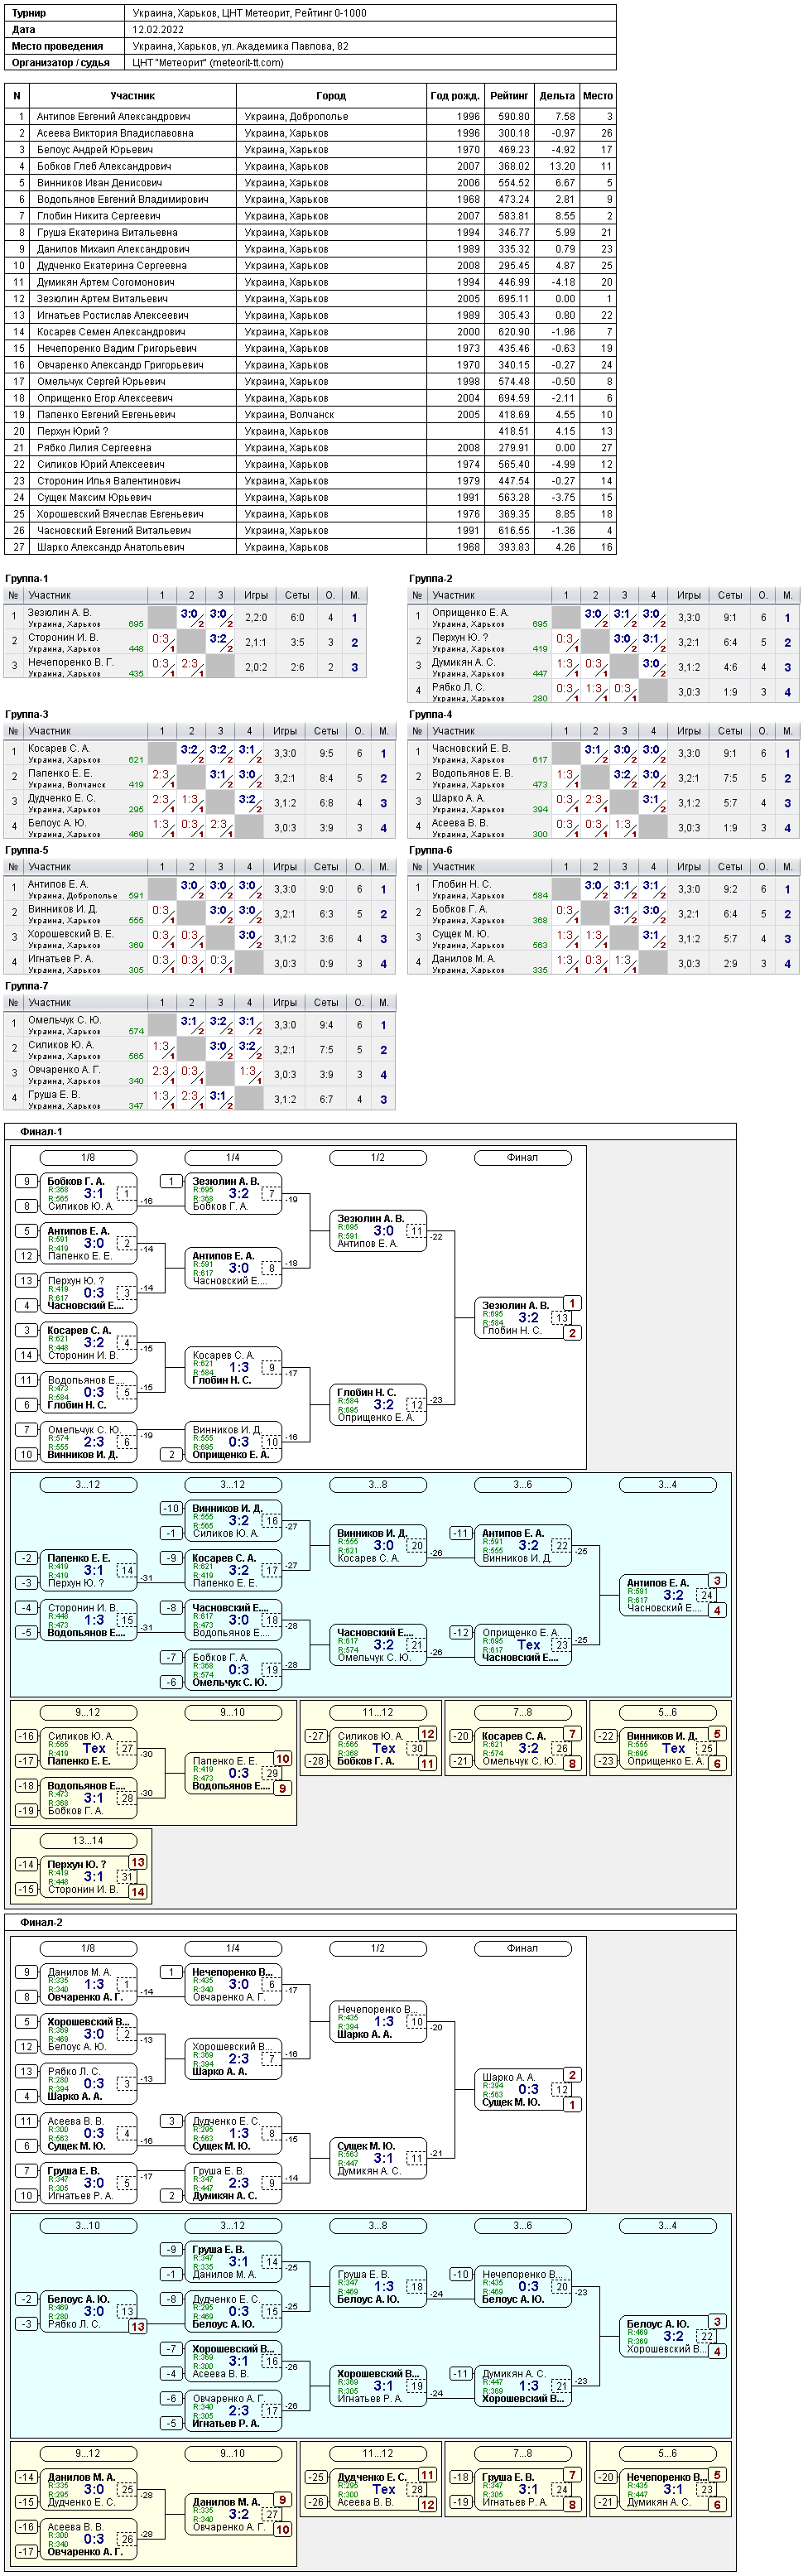
Task: Click the 'Город' column header
Action: pyautogui.click(x=331, y=96)
